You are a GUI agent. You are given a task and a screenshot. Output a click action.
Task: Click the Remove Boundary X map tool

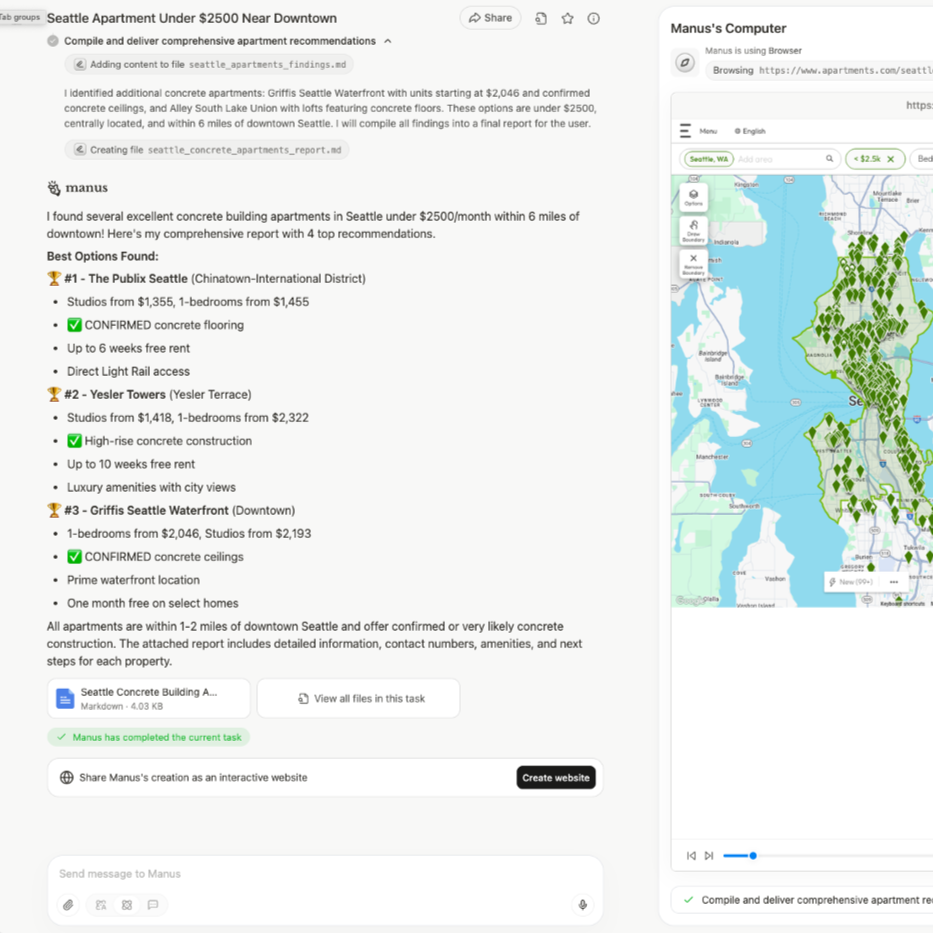[693, 264]
